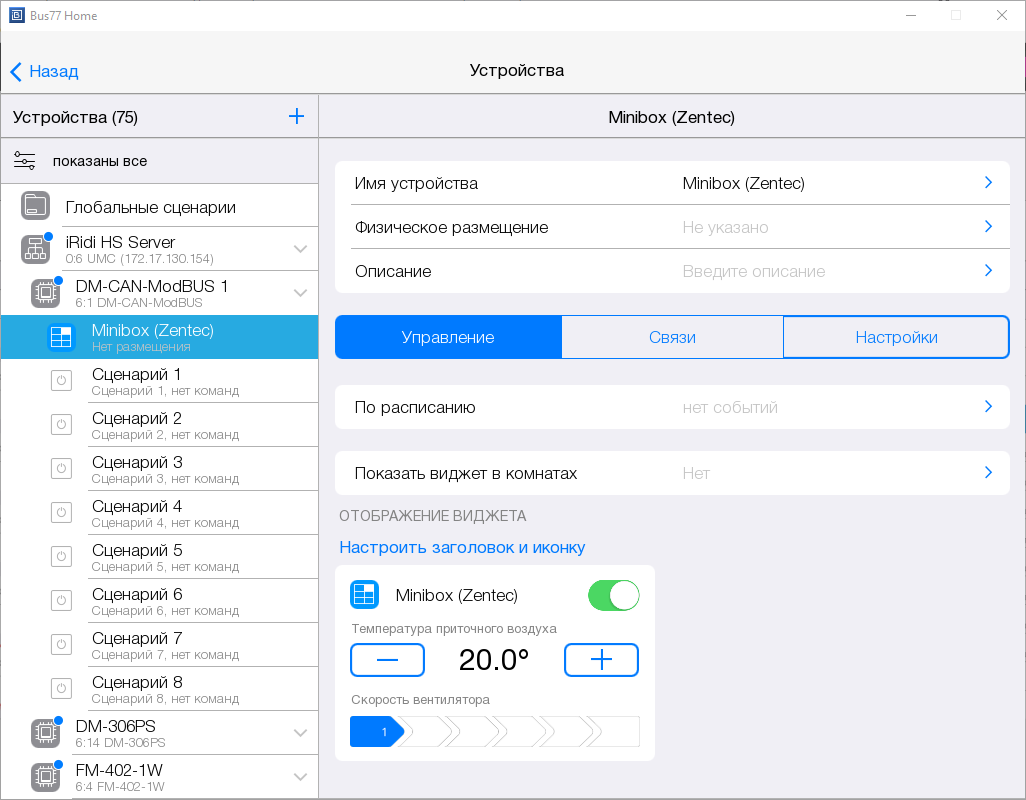Click the Global scenarios folder icon
Viewport: 1026px width, 800px height.
35,207
